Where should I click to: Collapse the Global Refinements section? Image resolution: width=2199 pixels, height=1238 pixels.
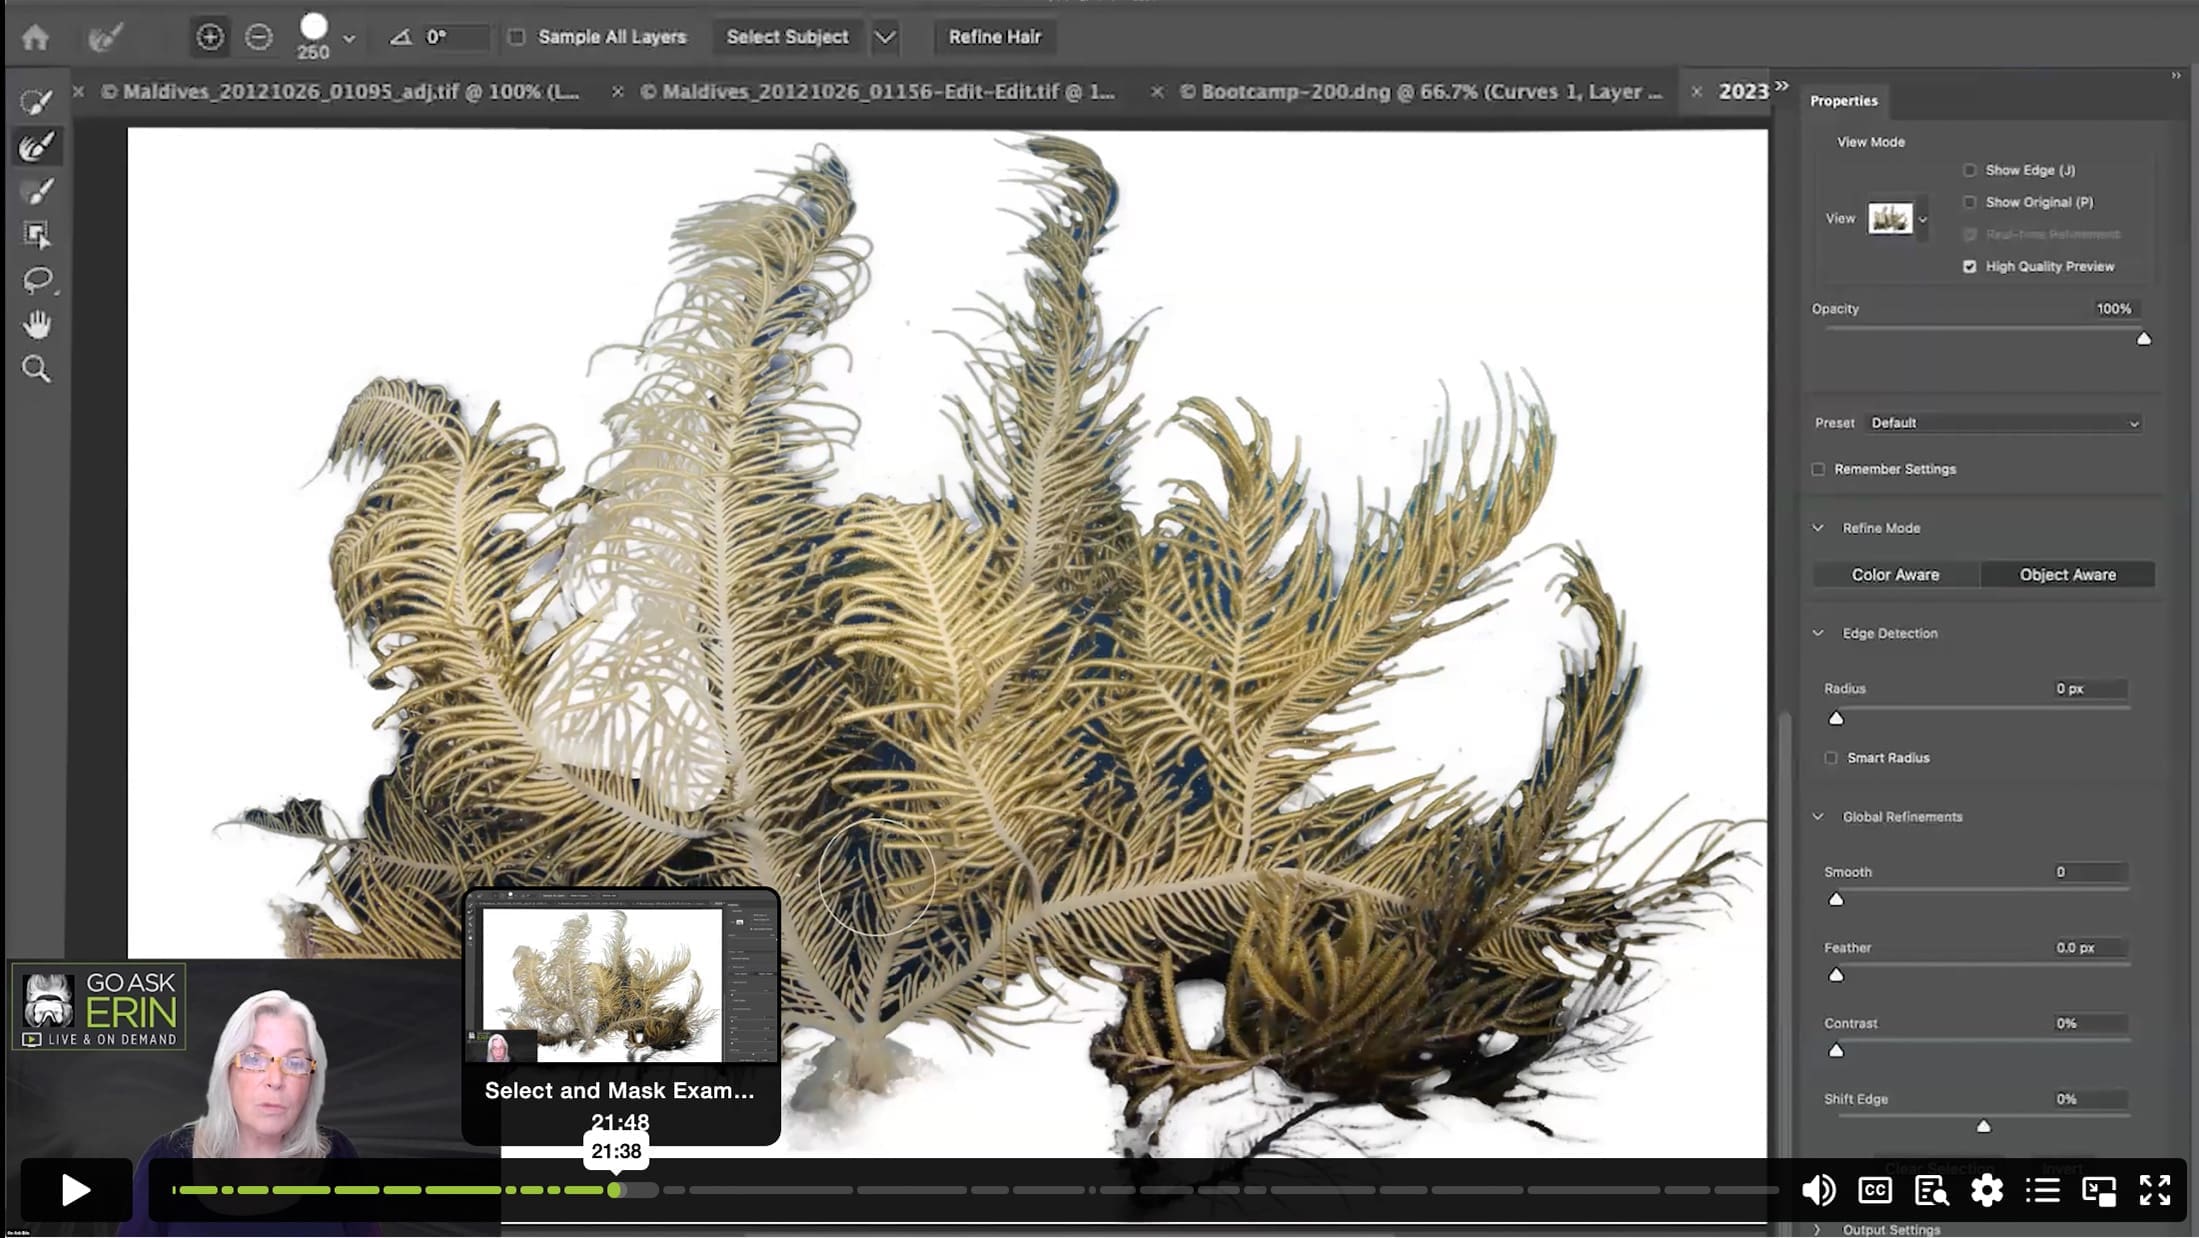click(x=1818, y=817)
